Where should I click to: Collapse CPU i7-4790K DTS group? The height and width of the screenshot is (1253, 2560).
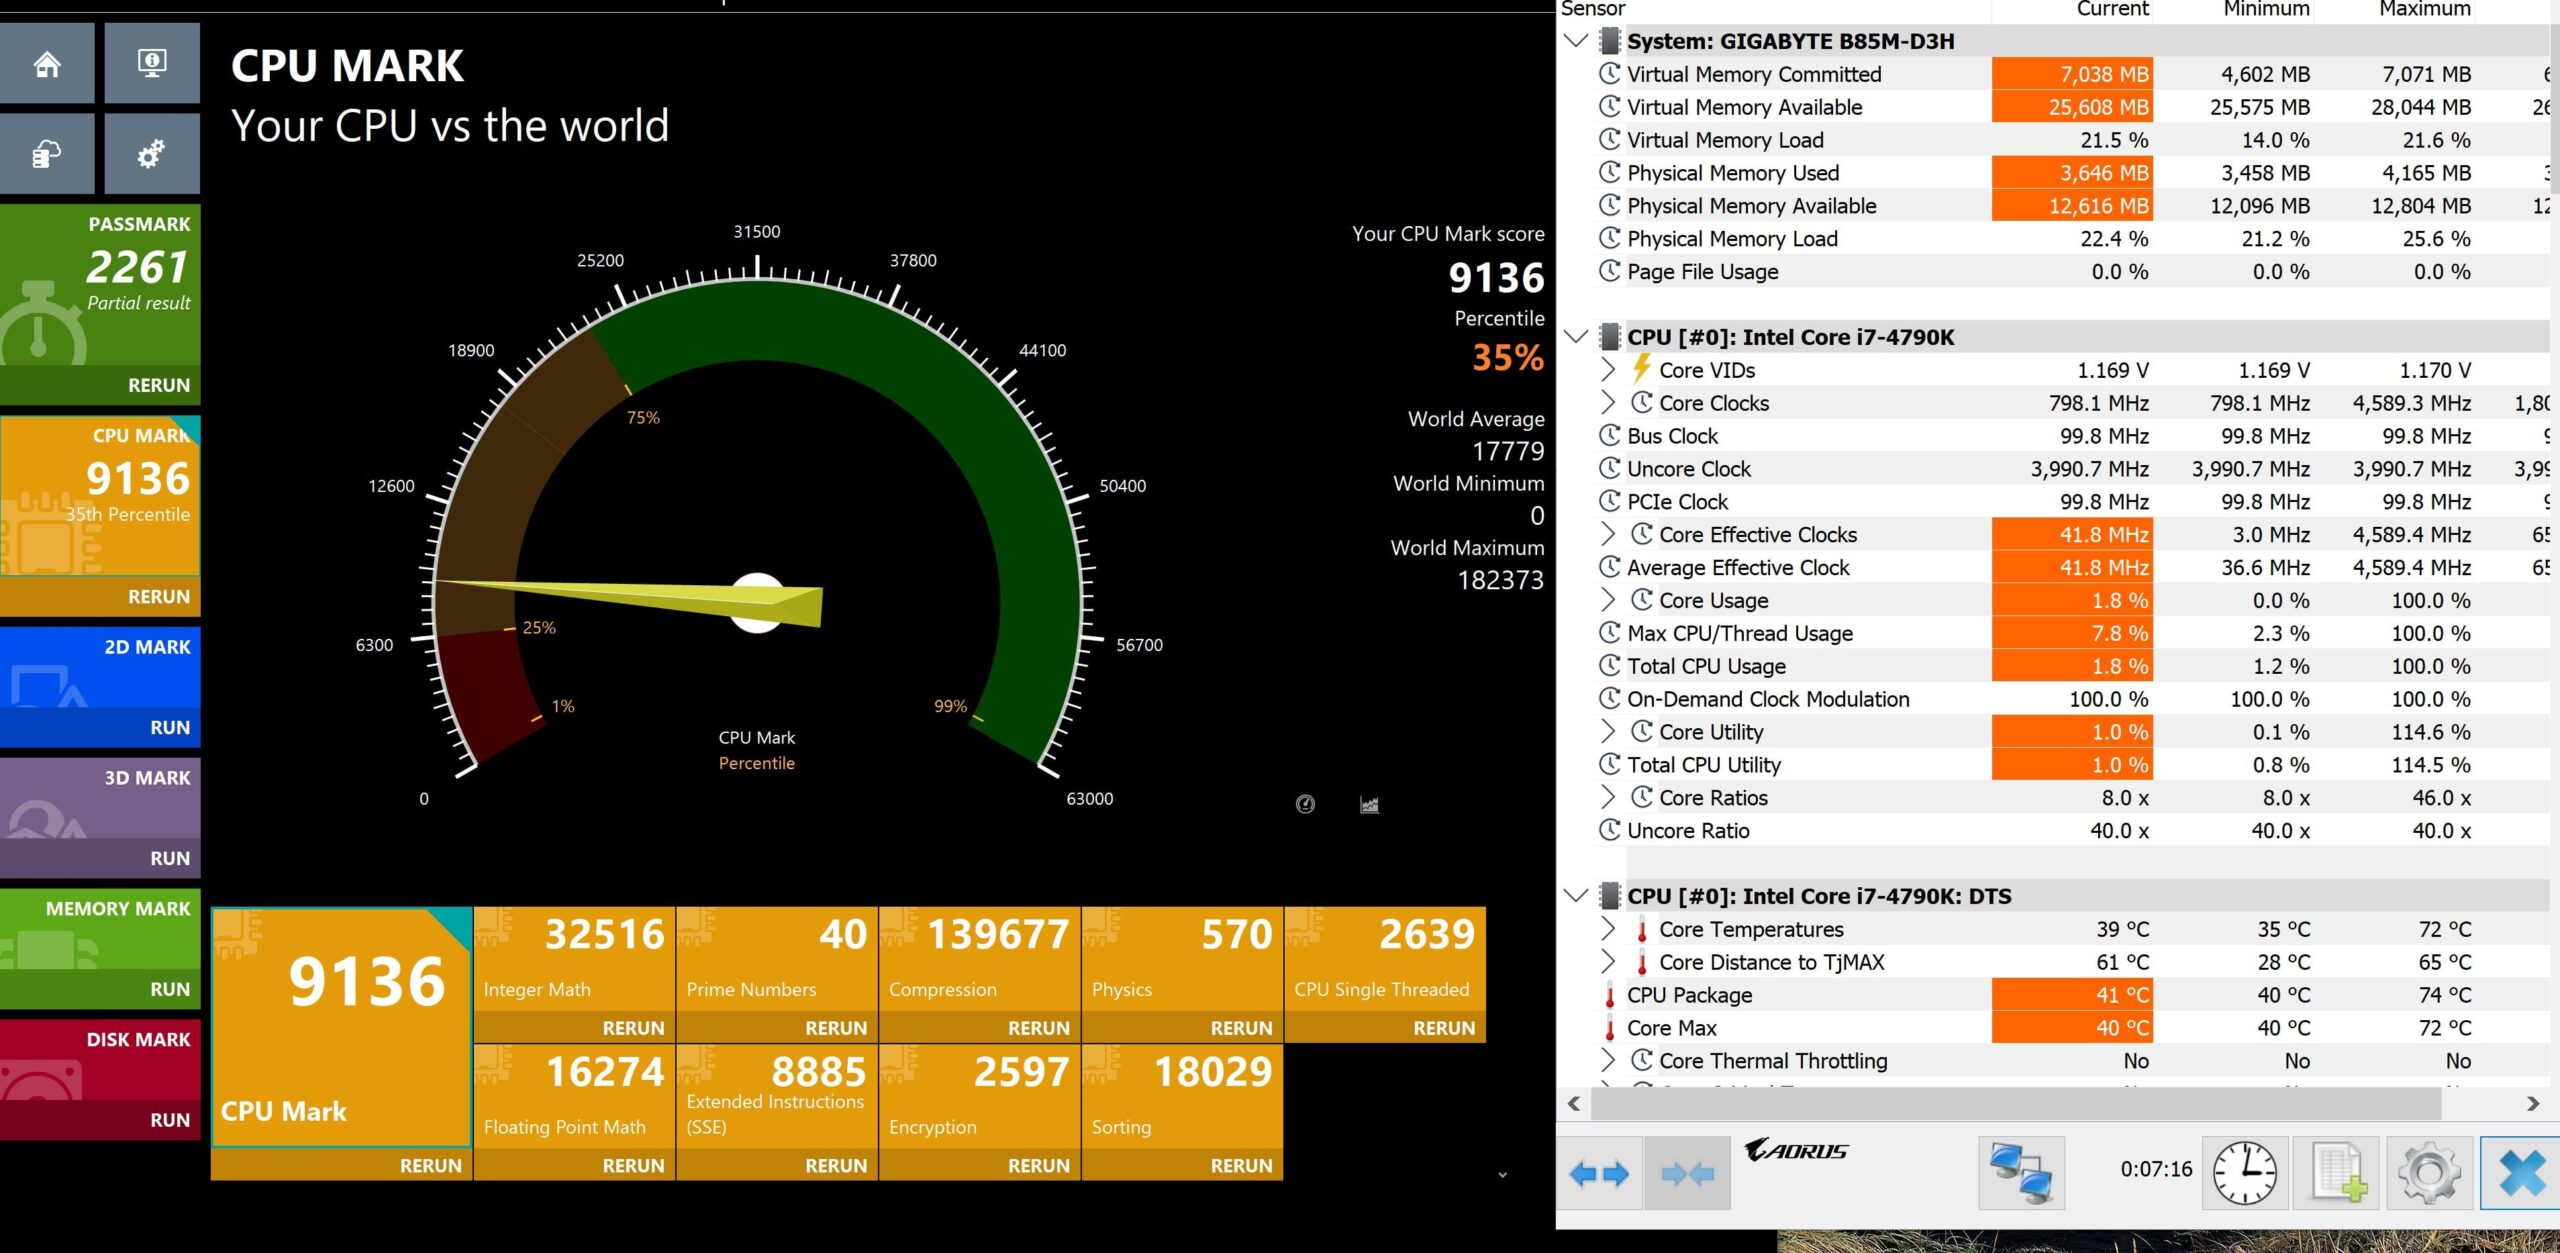coord(1576,896)
